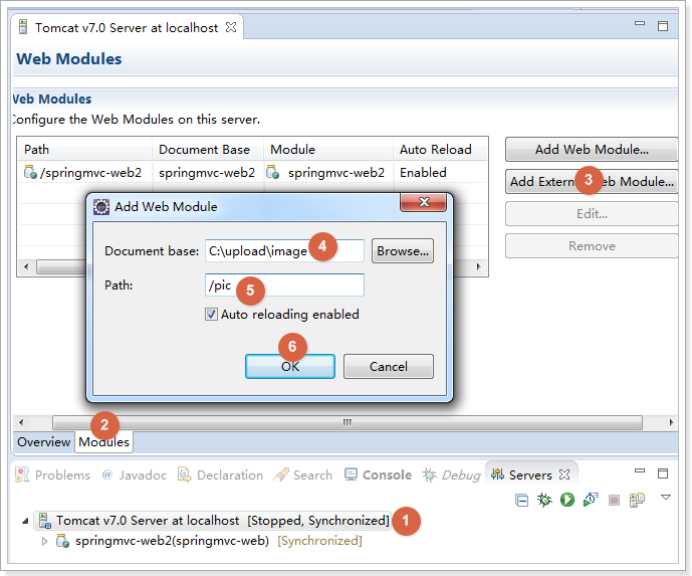Image resolution: width=692 pixels, height=576 pixels.
Task: Click the springmvc-web2 module icon in Servers tree
Action: pyautogui.click(x=62, y=541)
